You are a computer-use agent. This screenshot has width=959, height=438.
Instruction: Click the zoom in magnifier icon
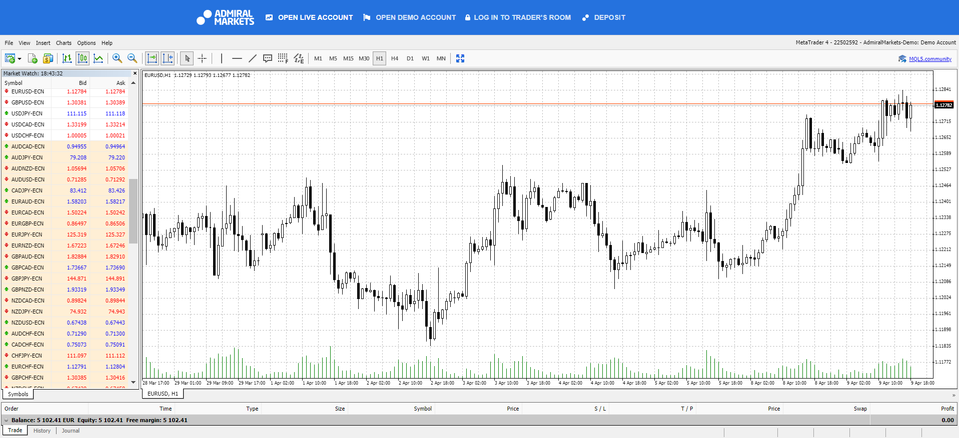click(x=117, y=59)
